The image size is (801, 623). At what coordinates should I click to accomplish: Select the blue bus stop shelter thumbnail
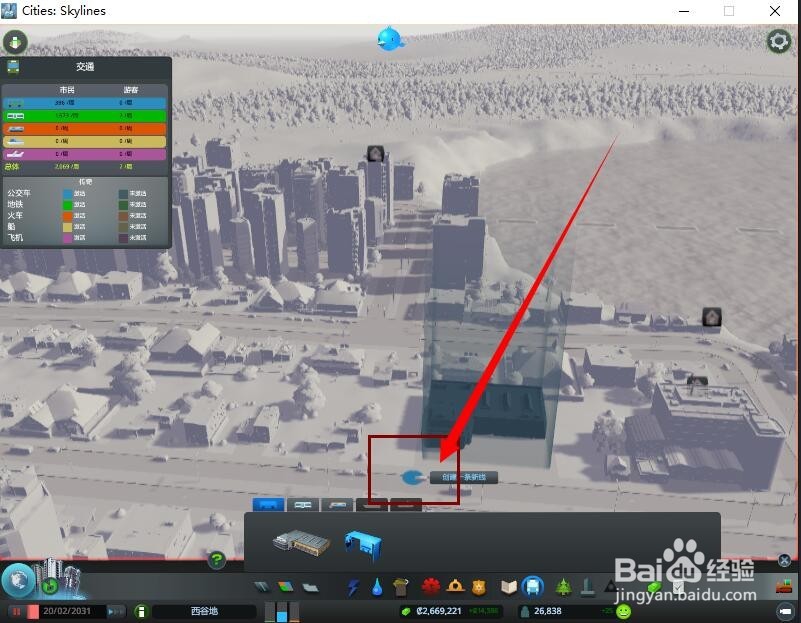[363, 545]
